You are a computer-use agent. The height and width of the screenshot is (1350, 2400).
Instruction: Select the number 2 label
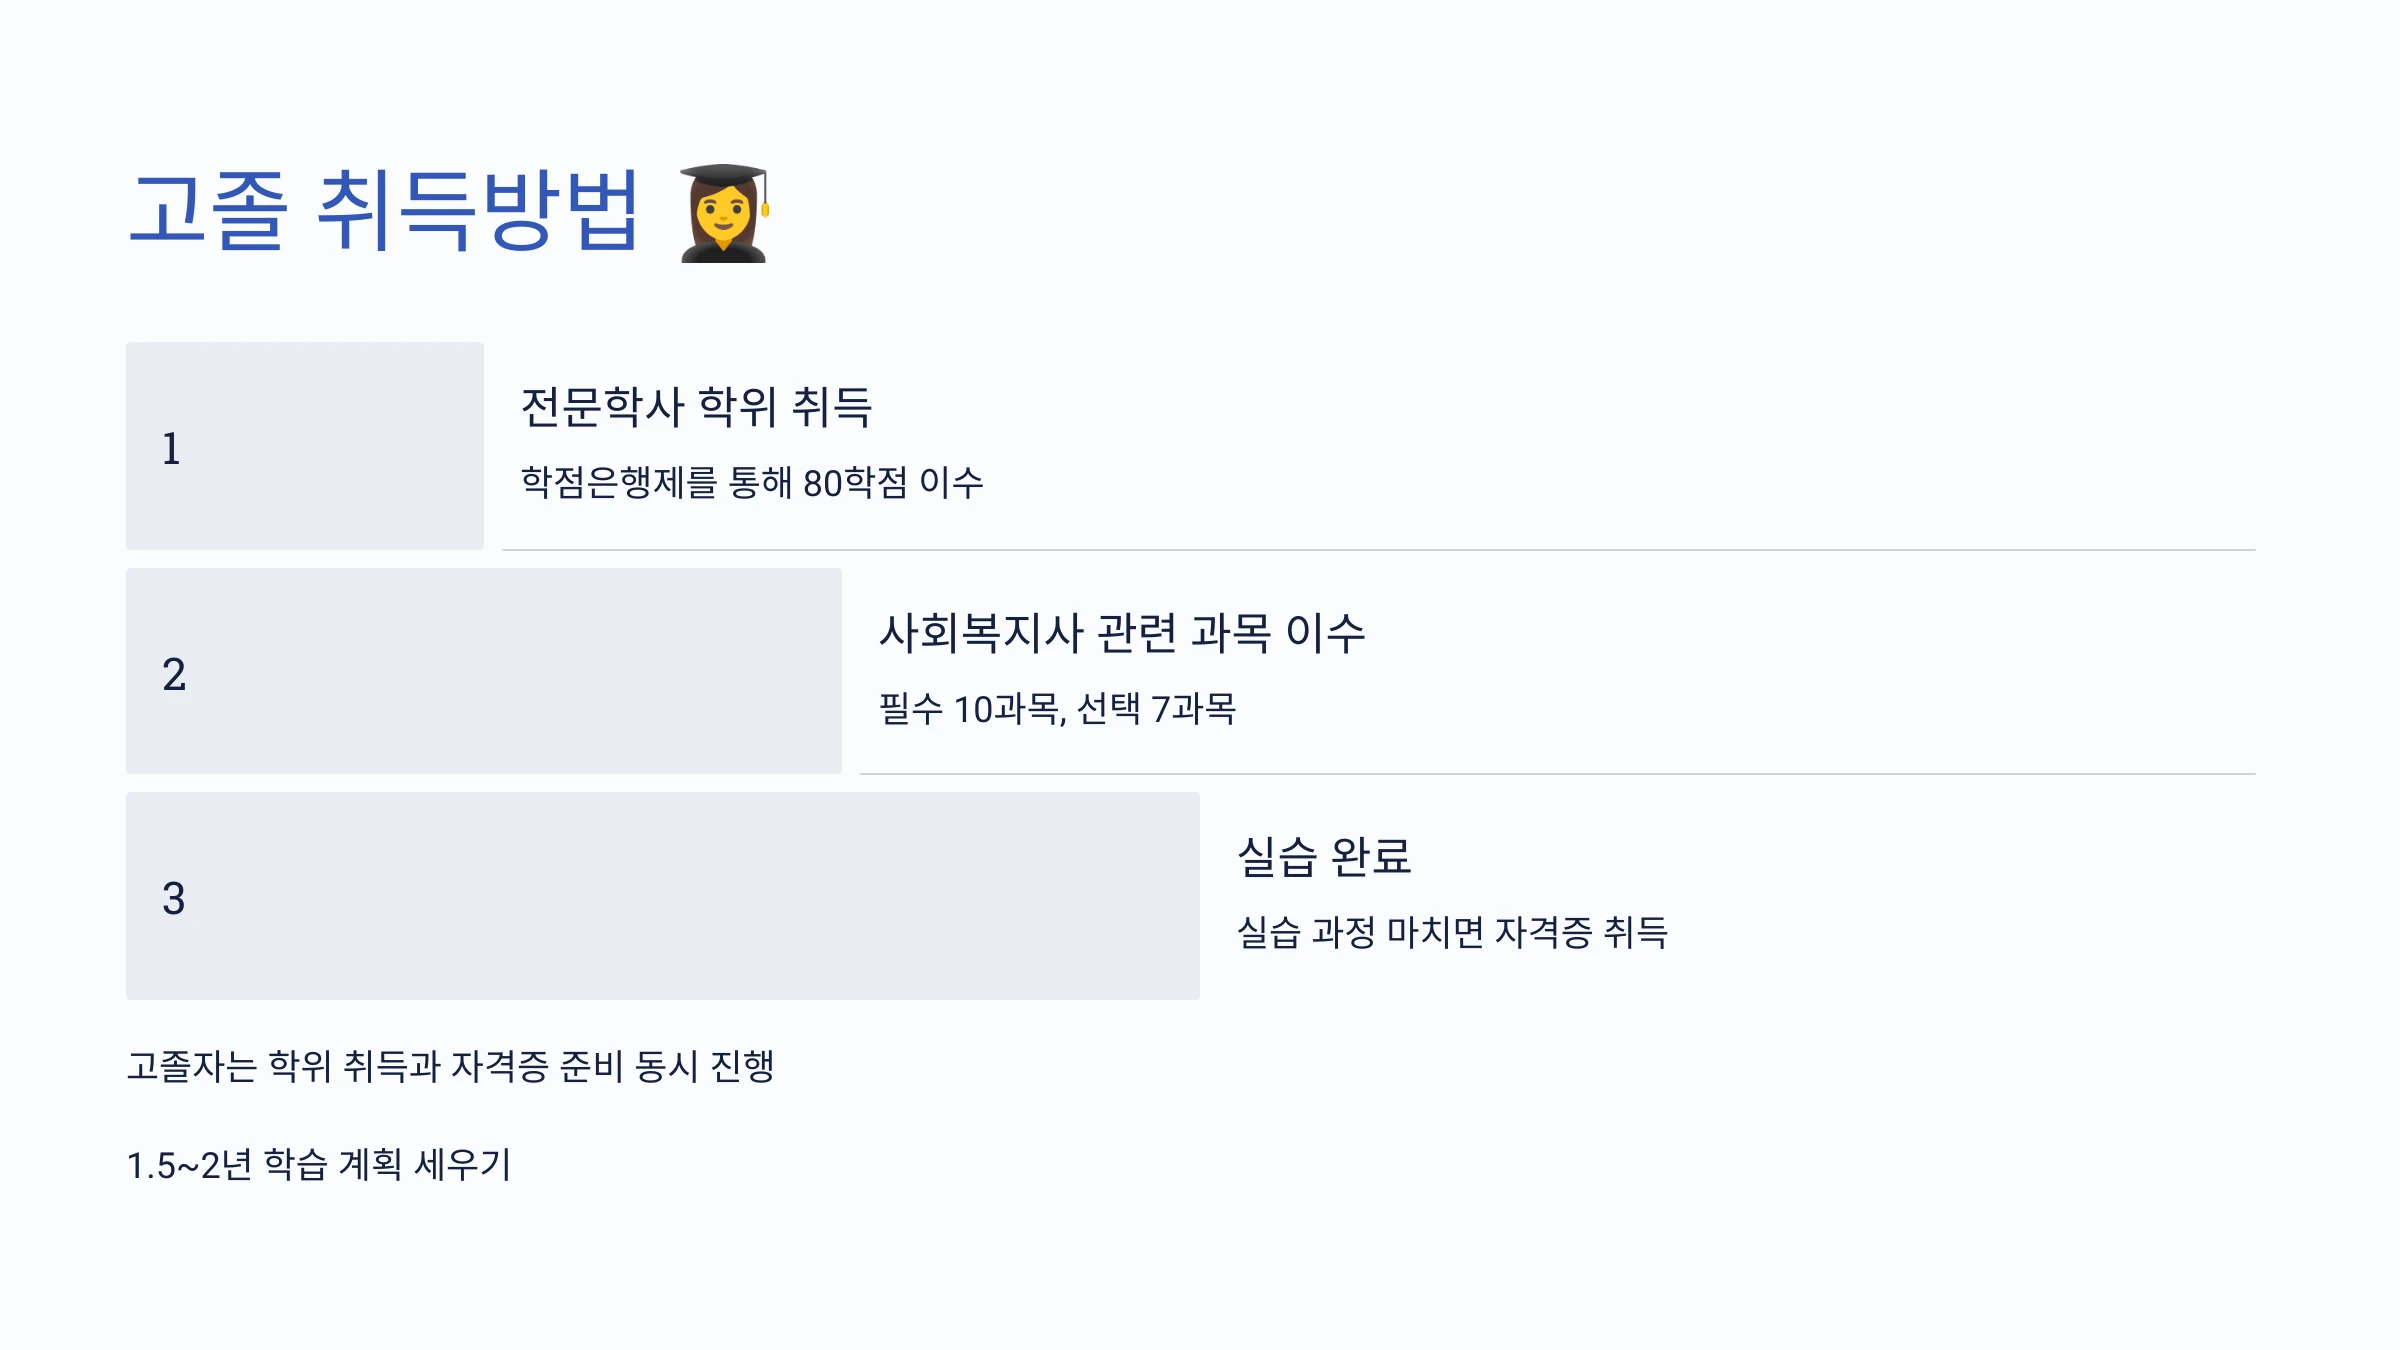pyautogui.click(x=174, y=675)
